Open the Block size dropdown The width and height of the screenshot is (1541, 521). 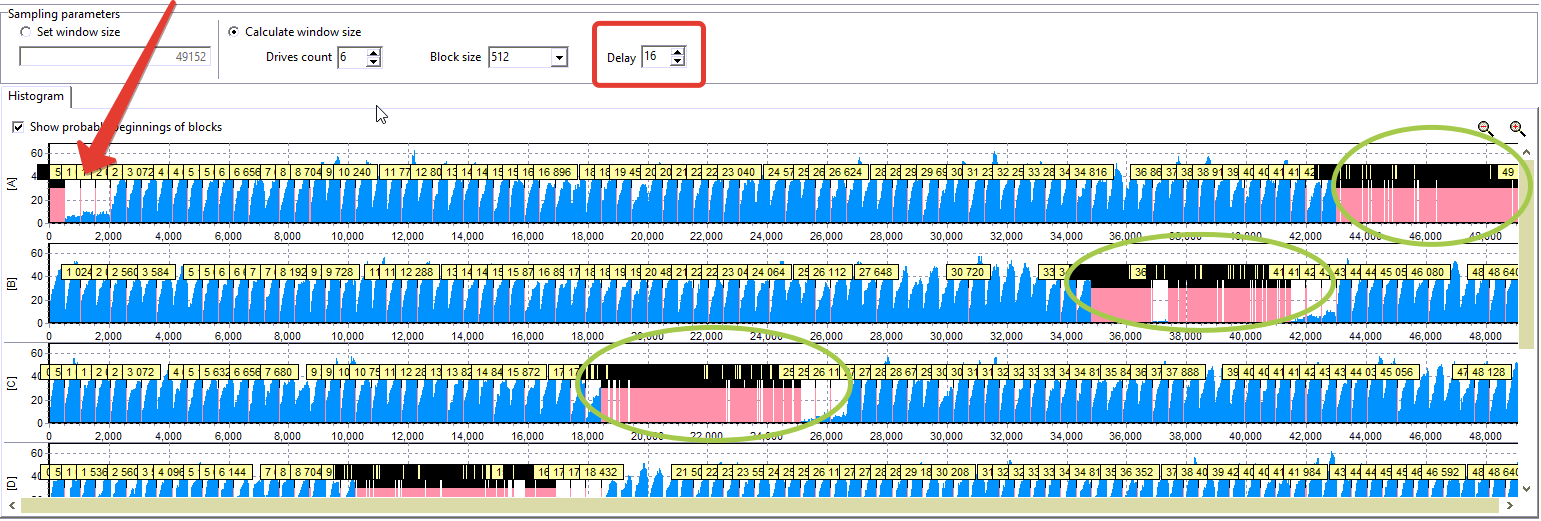click(559, 57)
